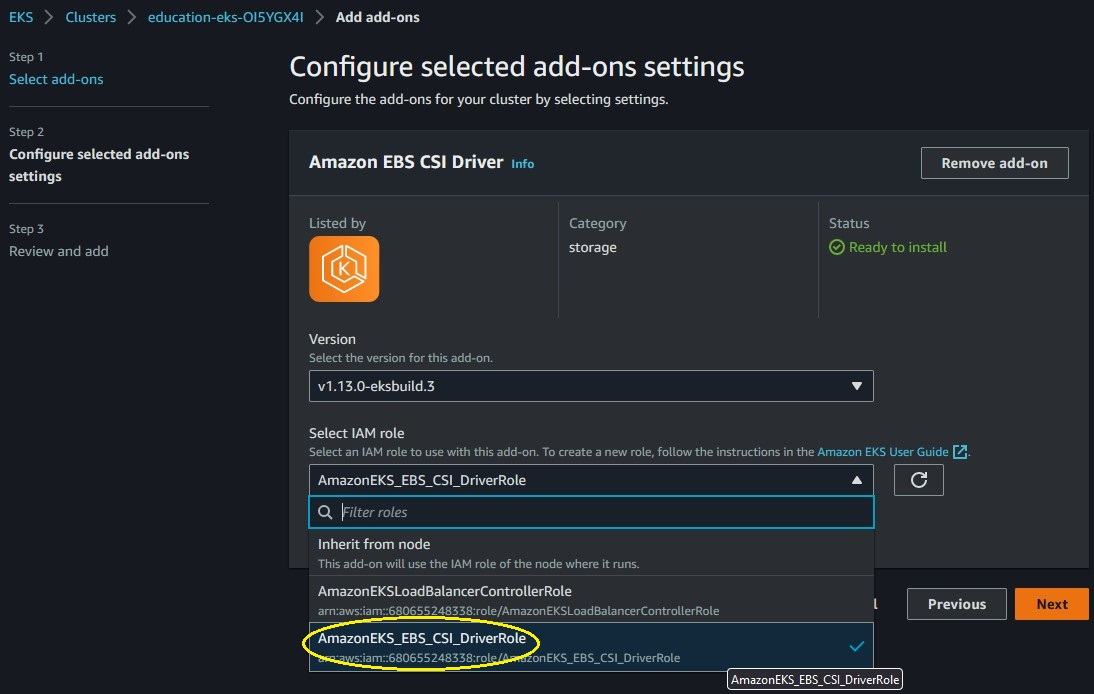The image size is (1094, 694).
Task: Click the Remove add-on button
Action: coord(994,163)
